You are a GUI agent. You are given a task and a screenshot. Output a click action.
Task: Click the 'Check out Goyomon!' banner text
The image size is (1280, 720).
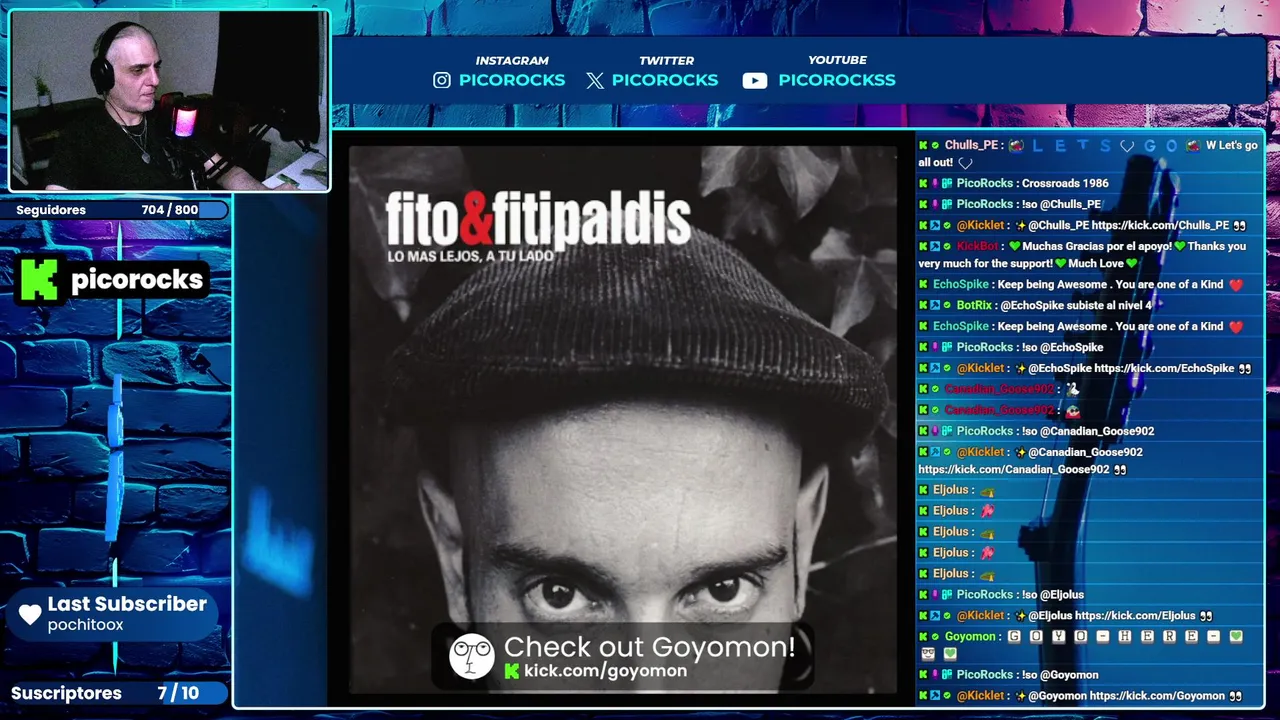(x=650, y=647)
